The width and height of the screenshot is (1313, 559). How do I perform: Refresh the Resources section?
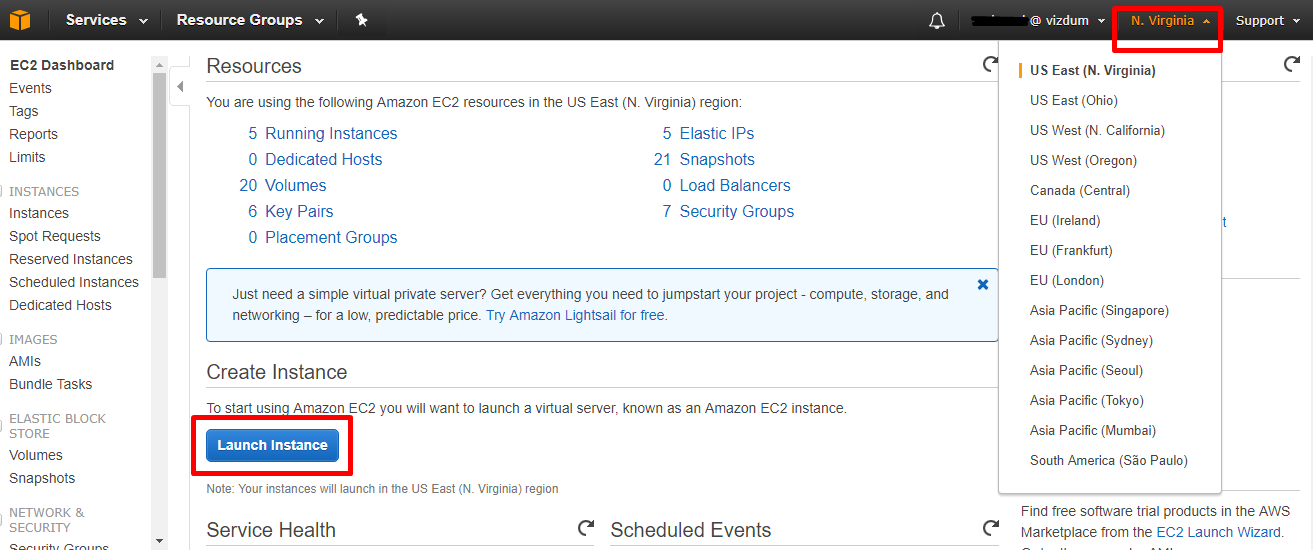[x=990, y=65]
